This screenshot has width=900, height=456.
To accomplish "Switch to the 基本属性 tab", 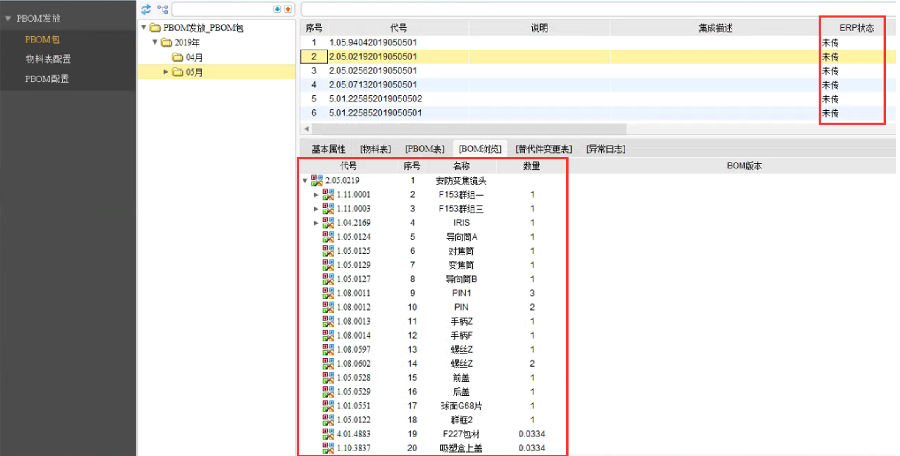I will pyautogui.click(x=328, y=148).
